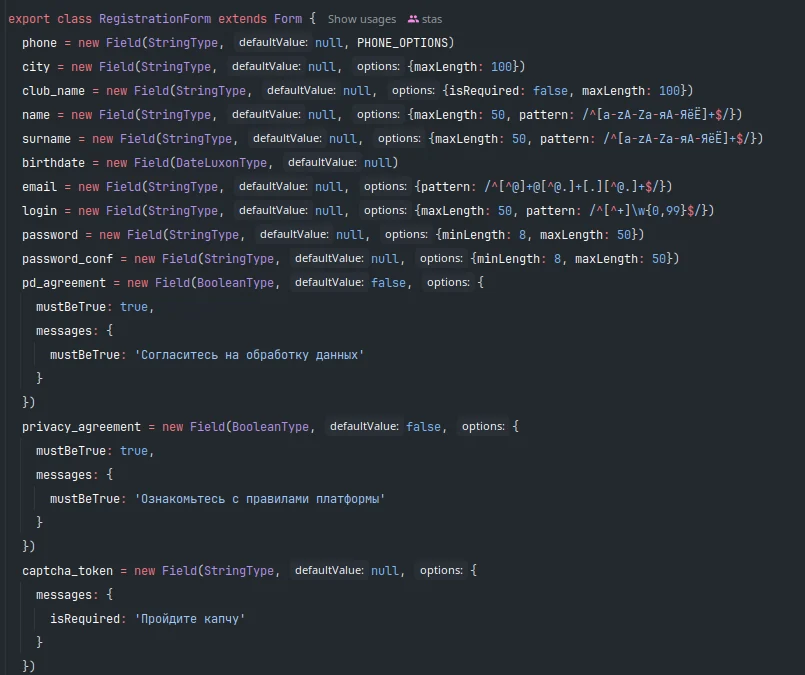
Task: Click the extends keyword
Action: point(242,19)
